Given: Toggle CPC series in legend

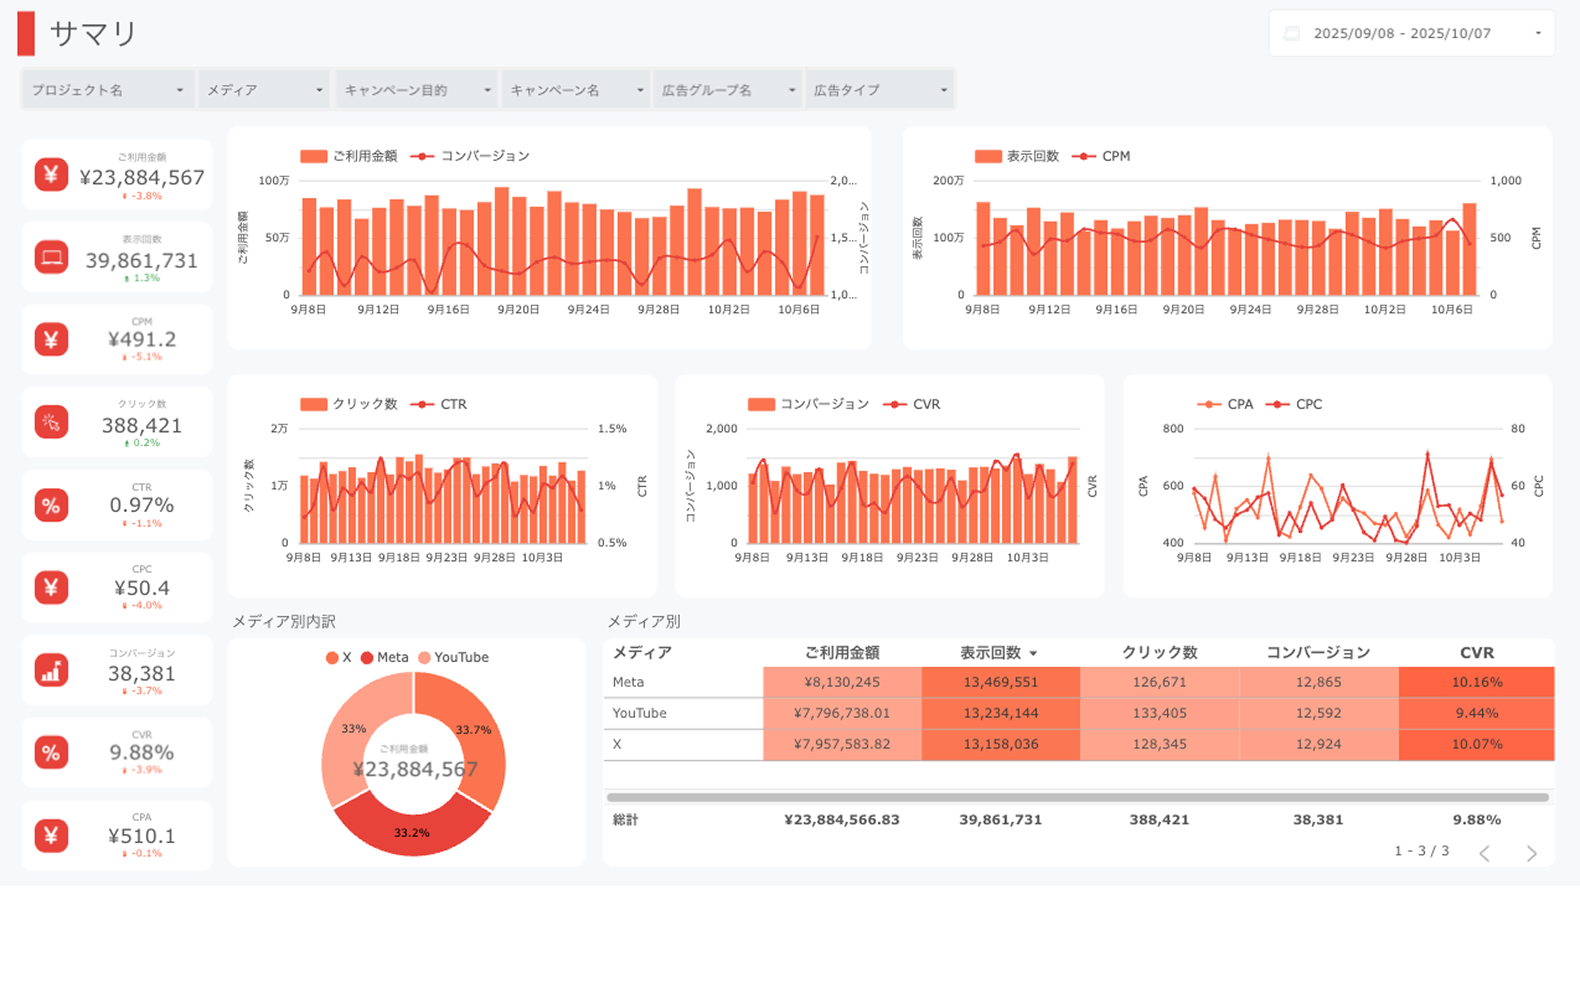Looking at the screenshot, I should pyautogui.click(x=1295, y=404).
